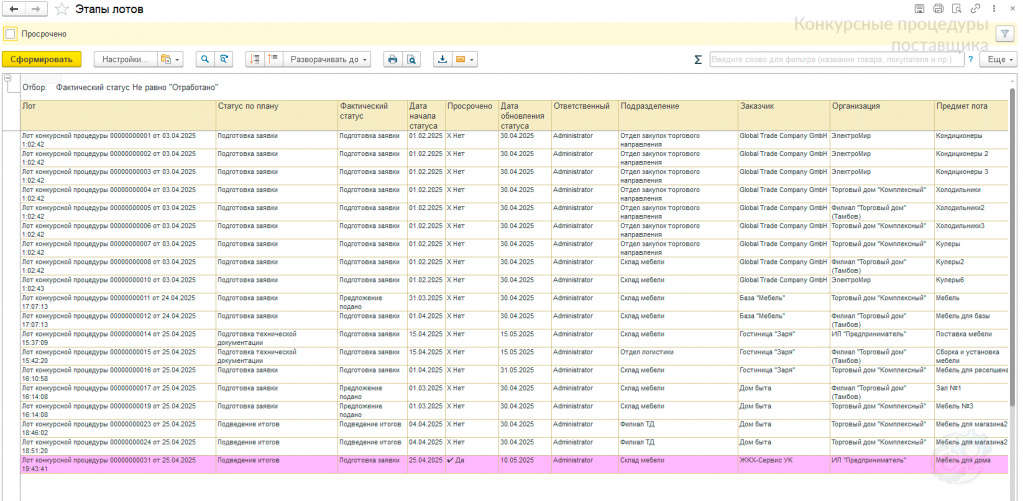Click the Мебель №3 subject cell
Viewport: 1023px width, 501px height.
click(971, 410)
